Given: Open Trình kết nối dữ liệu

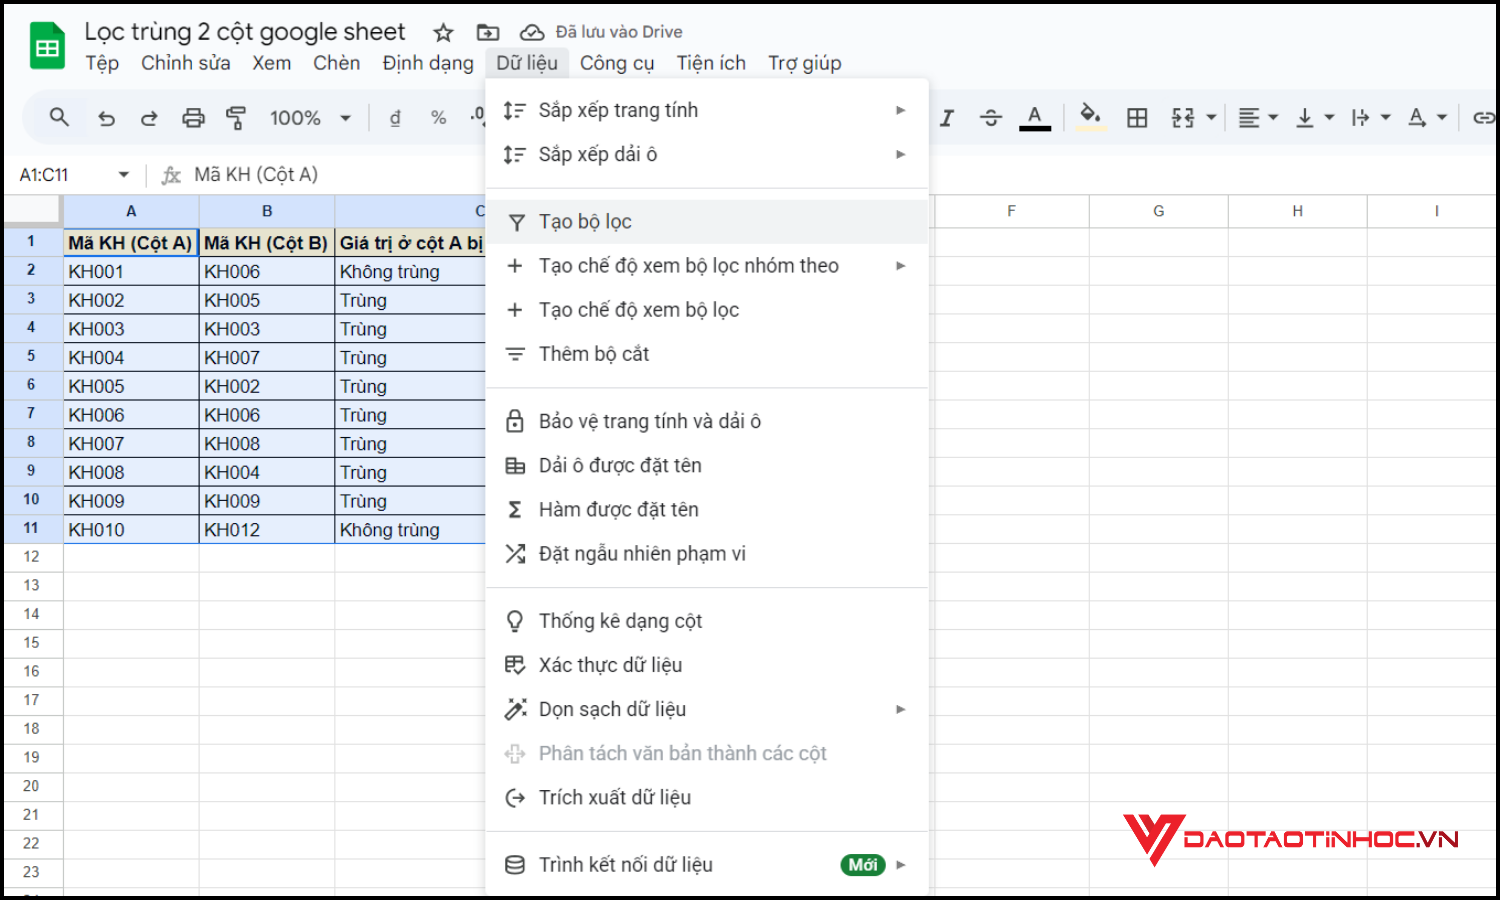Looking at the screenshot, I should click(x=626, y=864).
